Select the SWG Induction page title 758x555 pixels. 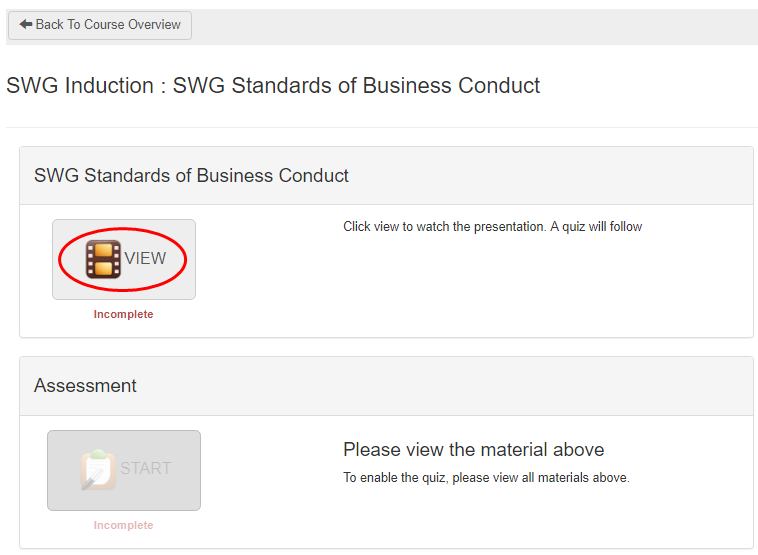tap(273, 86)
